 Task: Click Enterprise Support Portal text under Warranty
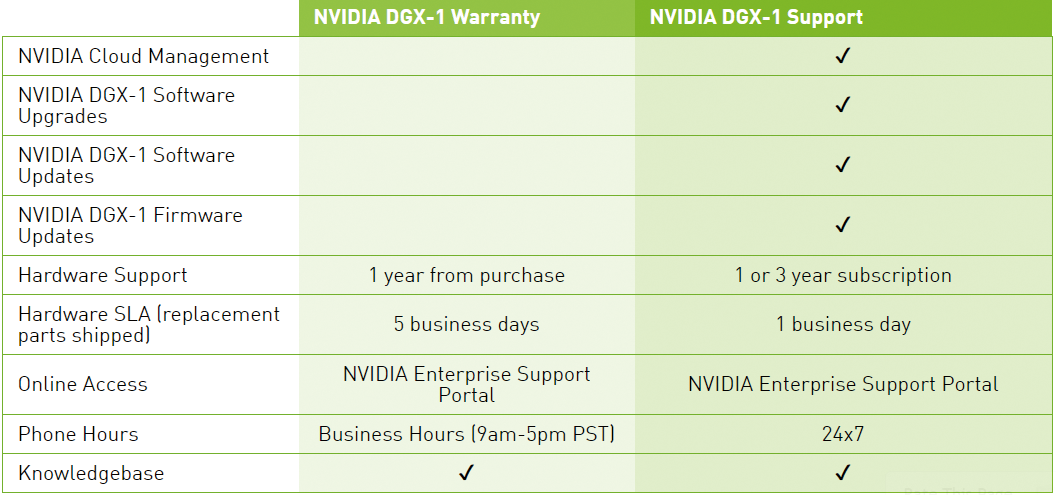click(x=467, y=385)
